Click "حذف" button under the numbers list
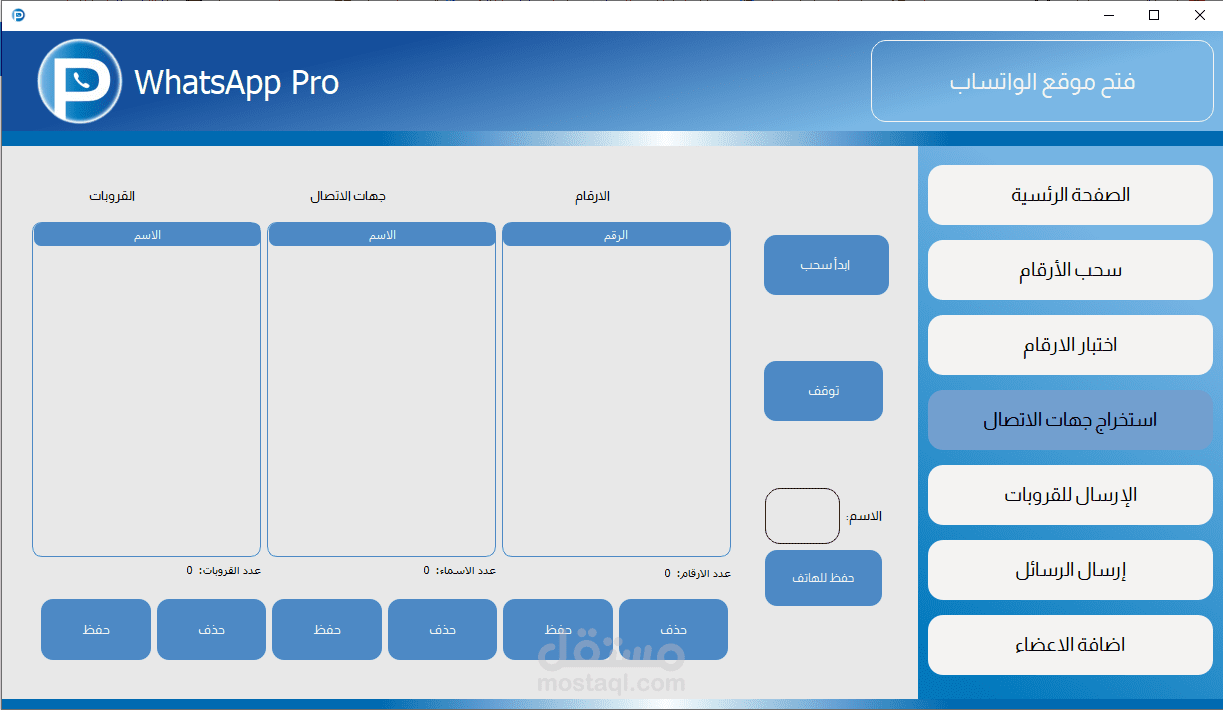 pyautogui.click(x=673, y=630)
